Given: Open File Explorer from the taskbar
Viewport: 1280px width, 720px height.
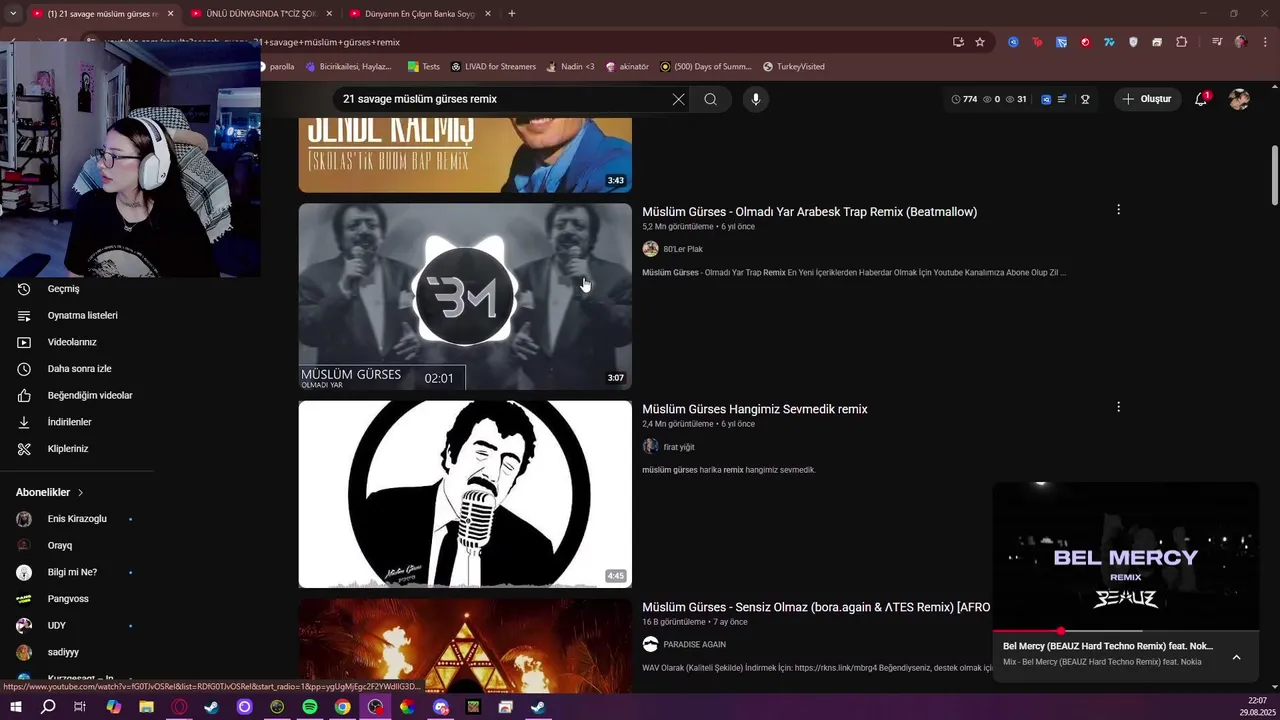Looking at the screenshot, I should [146, 707].
